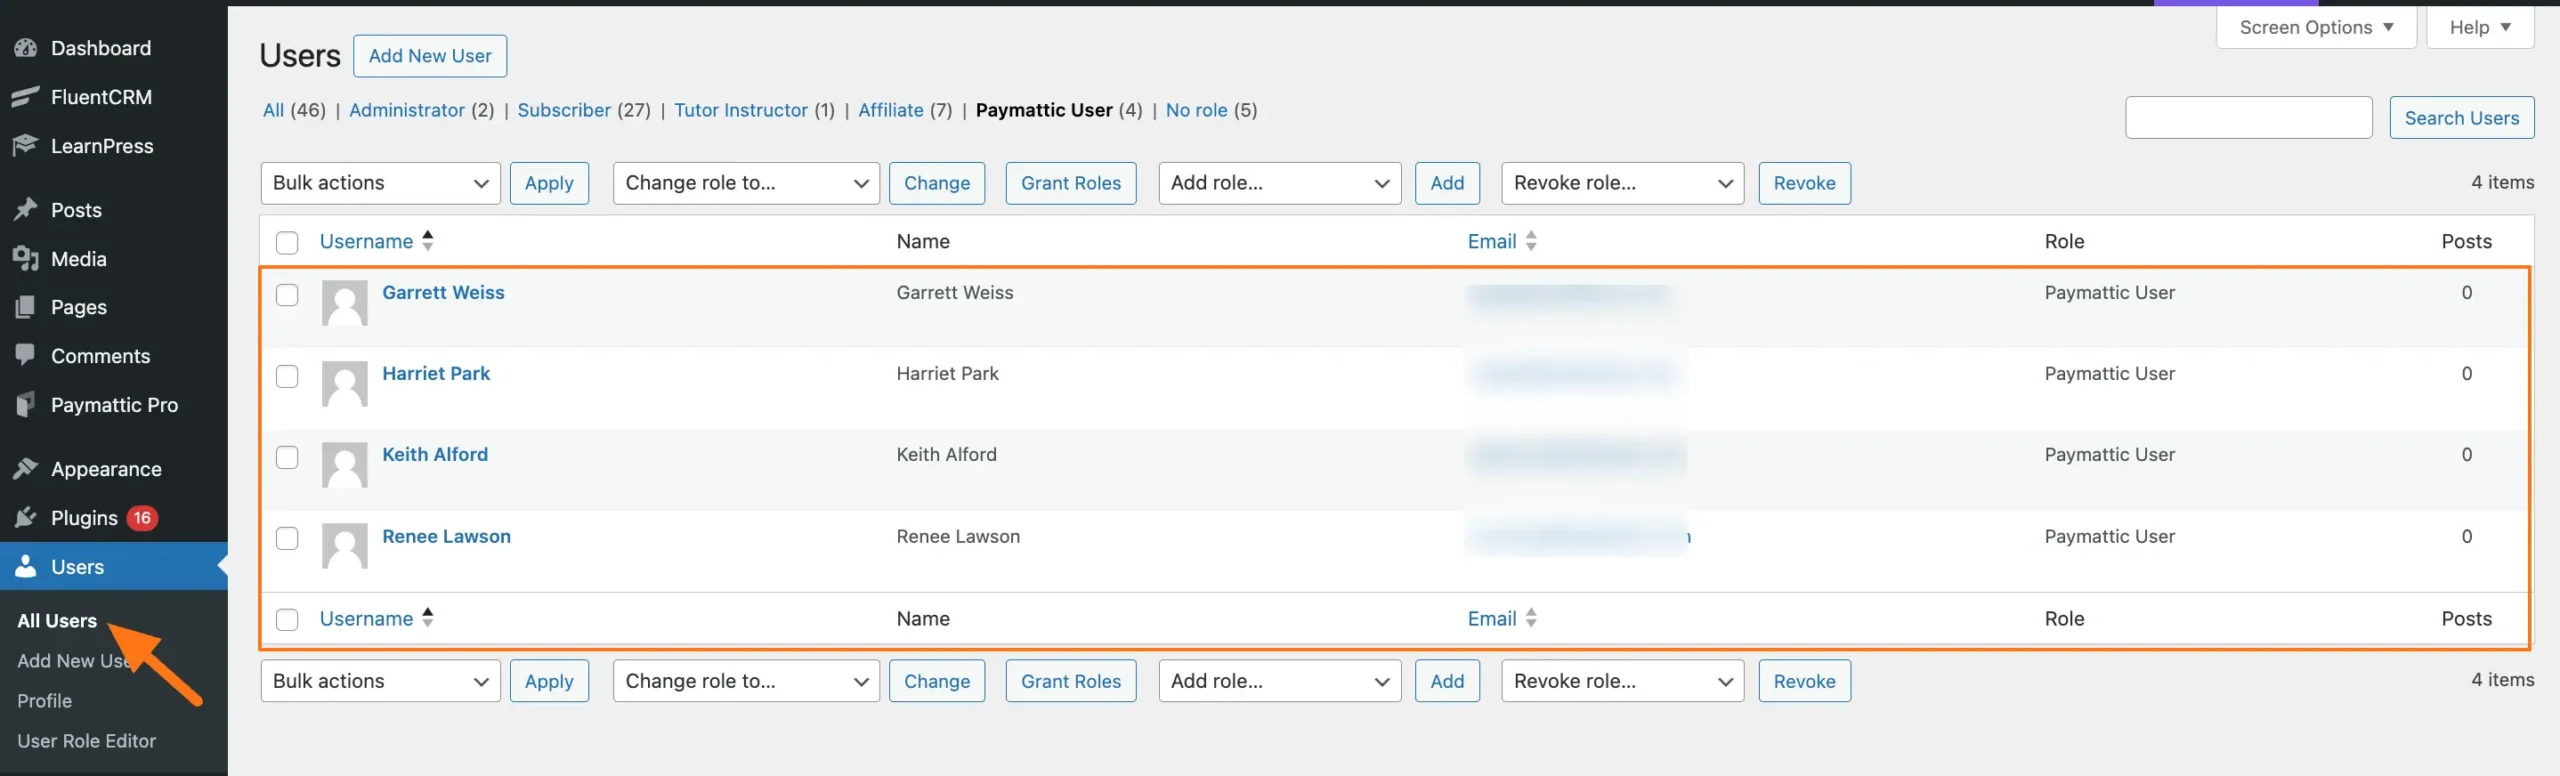Click the bottom Change button
Viewport: 2560px width, 776px height.
[937, 681]
